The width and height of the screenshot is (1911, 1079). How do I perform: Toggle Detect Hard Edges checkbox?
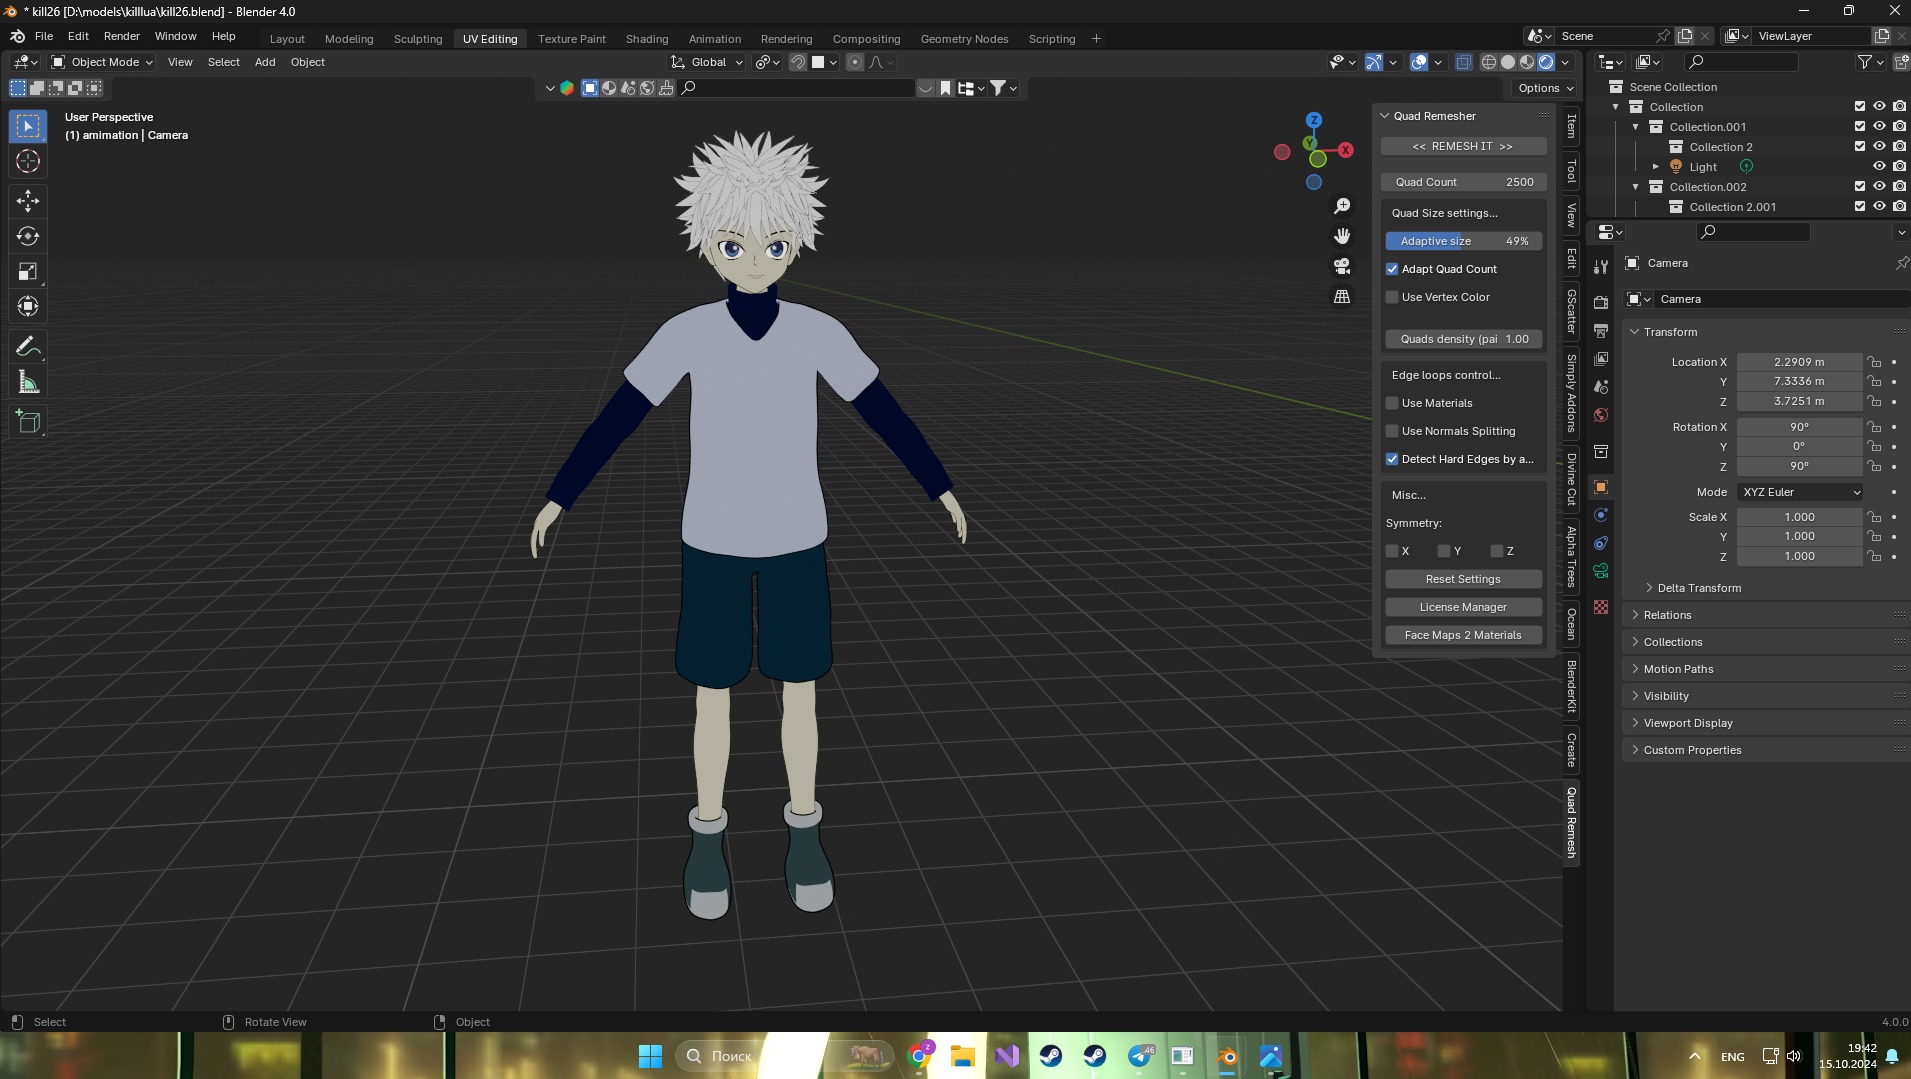(x=1392, y=459)
